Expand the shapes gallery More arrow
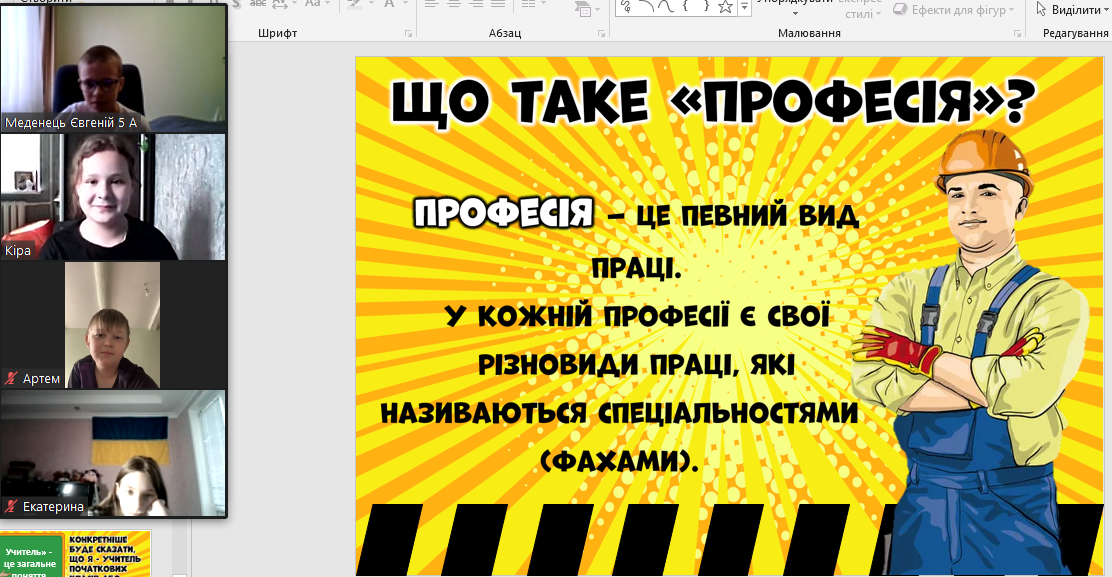 [x=744, y=7]
